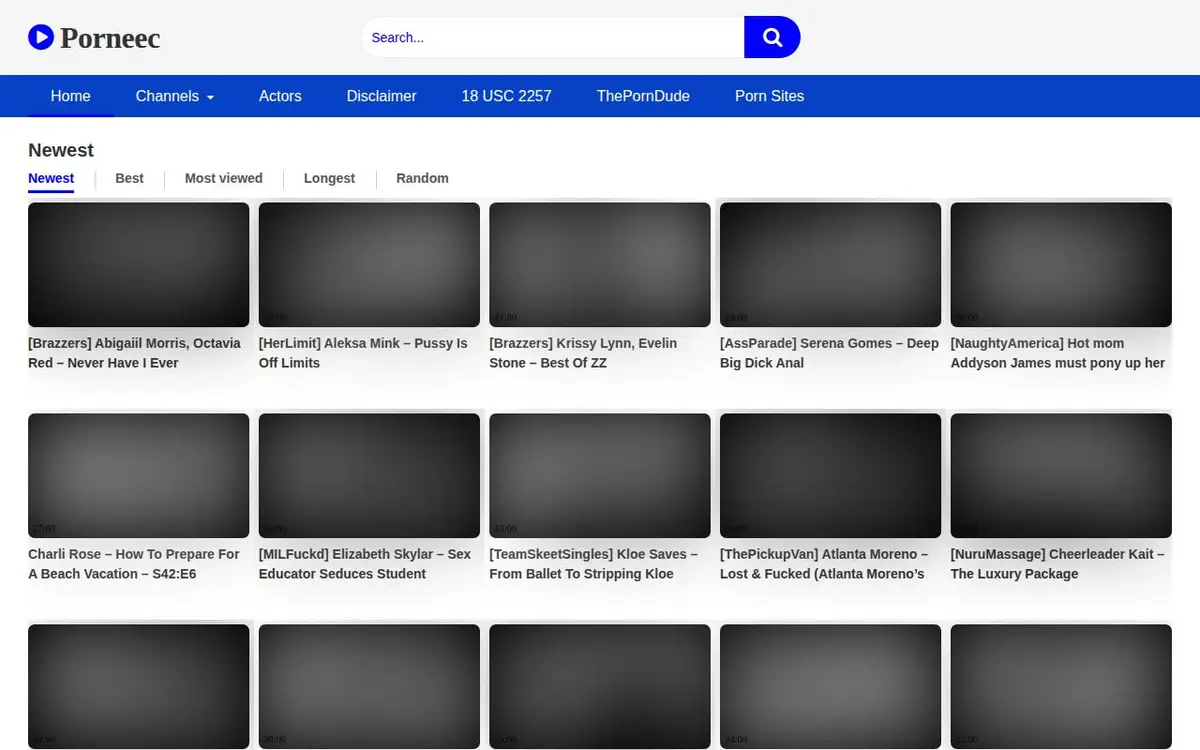Click the '[ThePickupVan] Atlanta Moreno' title link
This screenshot has height=750, width=1200.
point(824,564)
